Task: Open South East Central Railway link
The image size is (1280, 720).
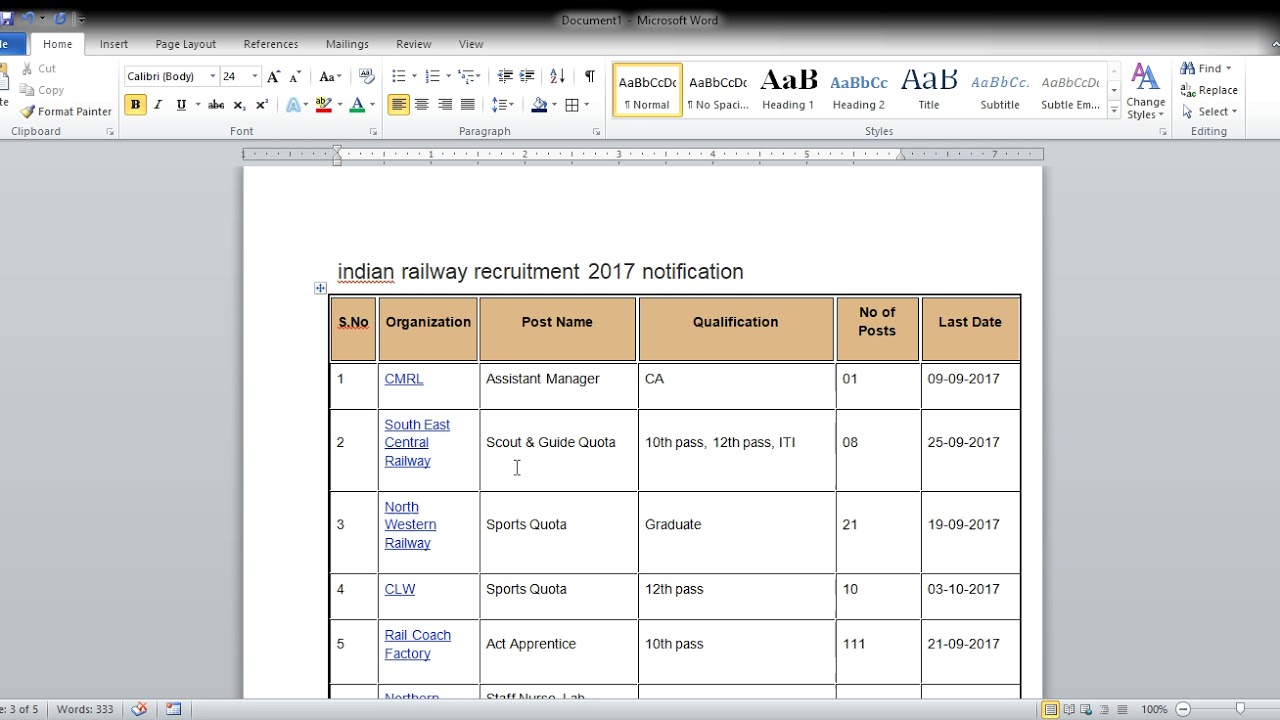Action: tap(417, 443)
